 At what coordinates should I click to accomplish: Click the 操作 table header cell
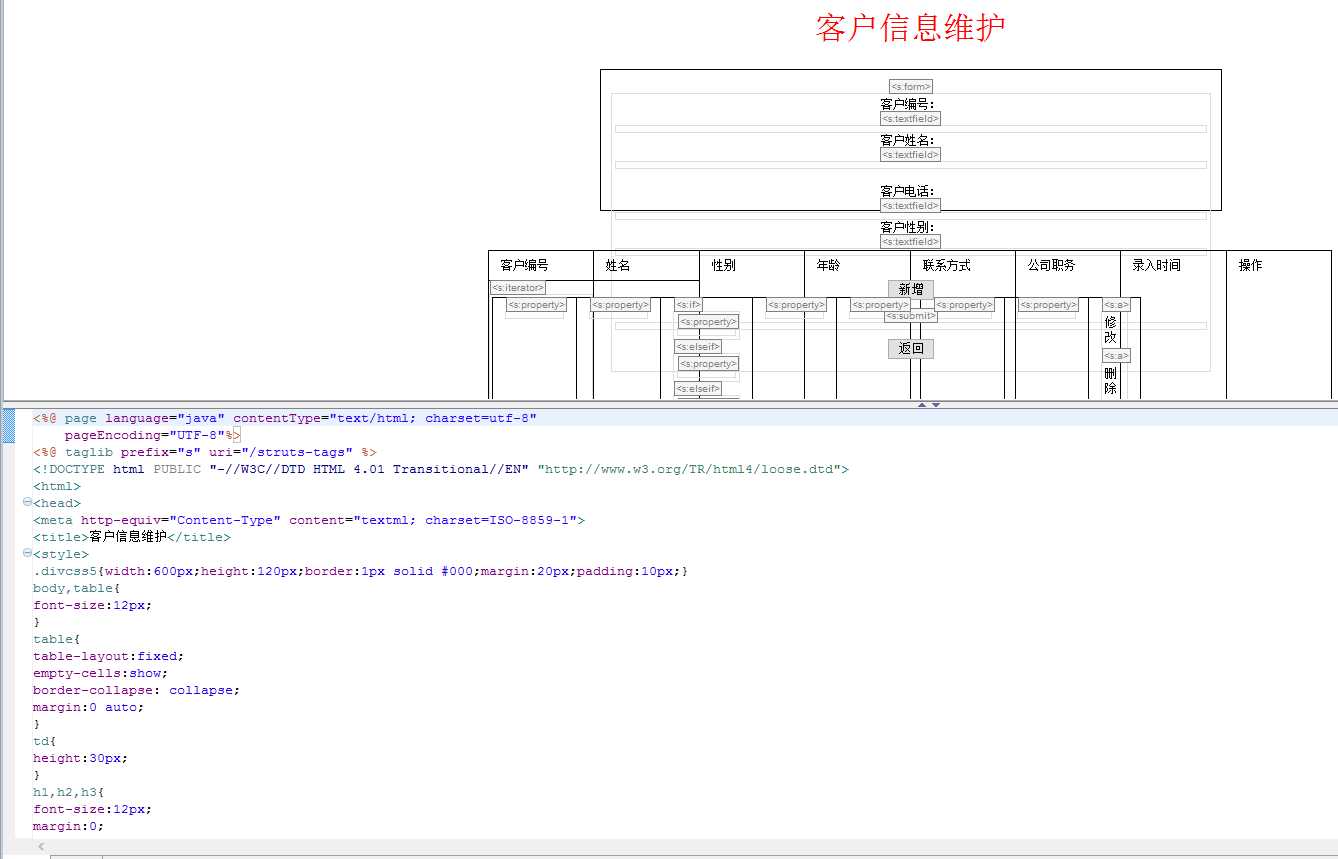(x=1279, y=265)
